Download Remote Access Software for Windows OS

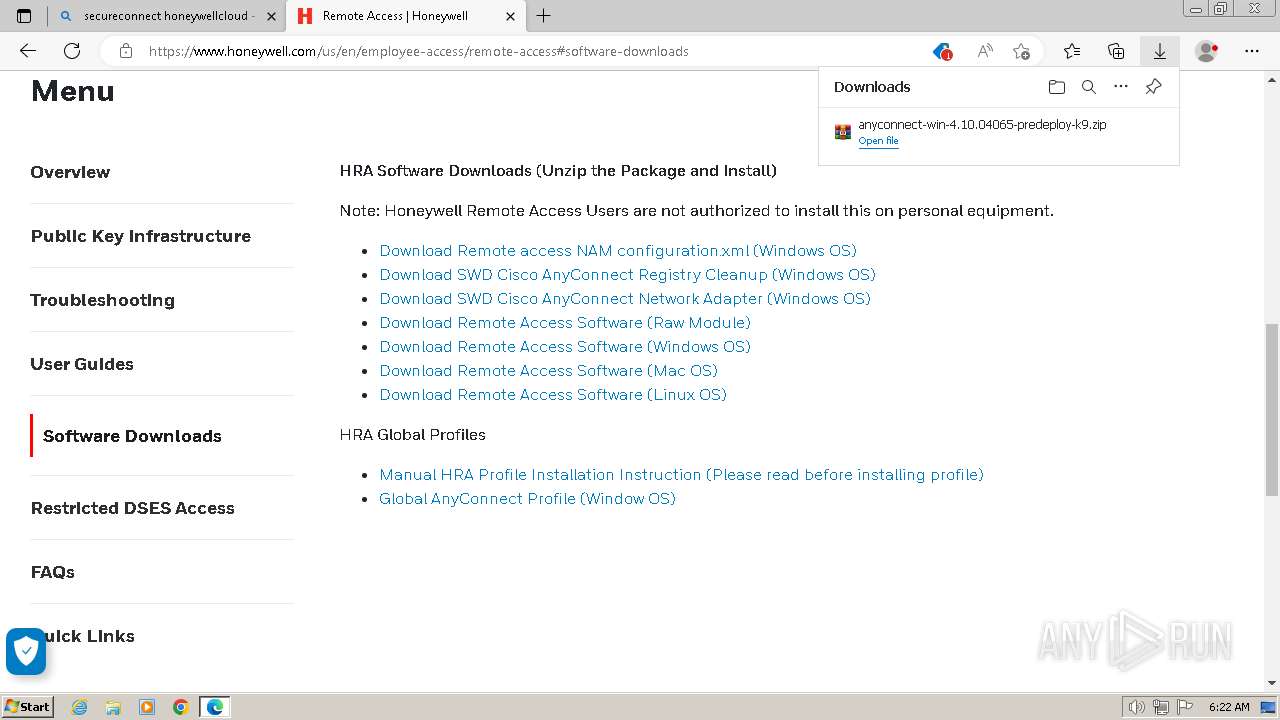point(565,347)
